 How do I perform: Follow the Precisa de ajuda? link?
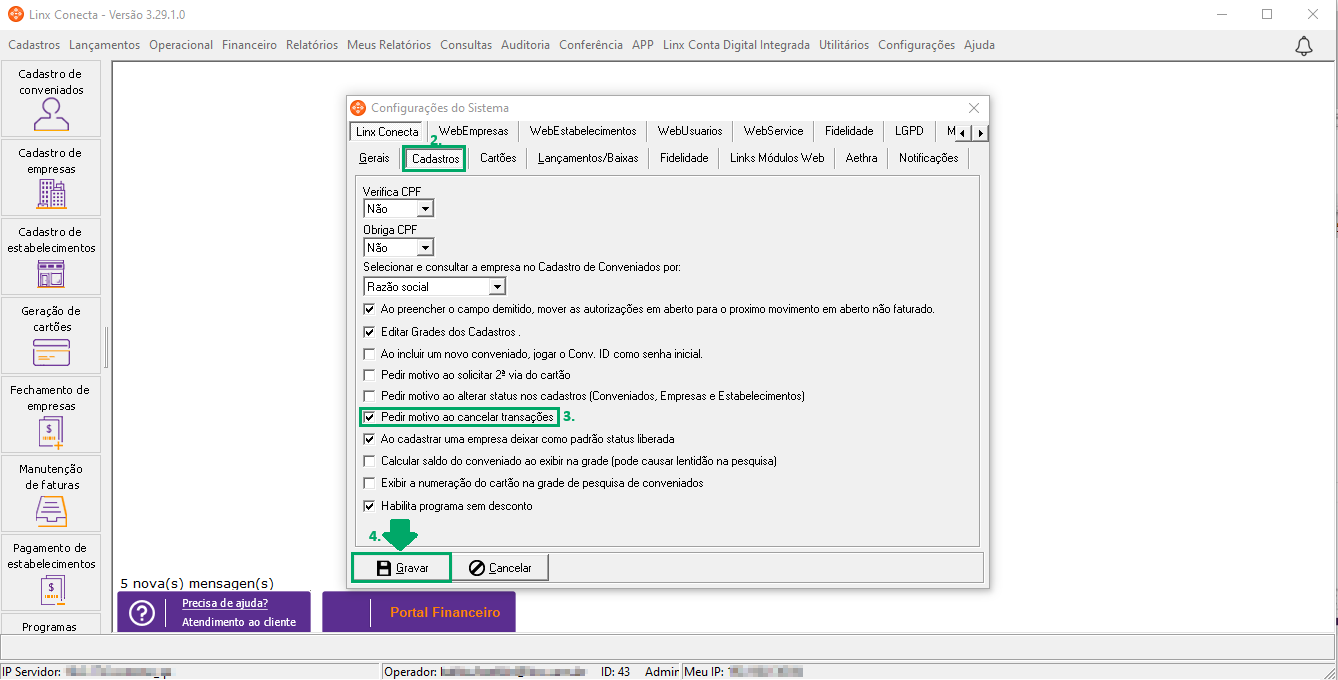(x=225, y=603)
